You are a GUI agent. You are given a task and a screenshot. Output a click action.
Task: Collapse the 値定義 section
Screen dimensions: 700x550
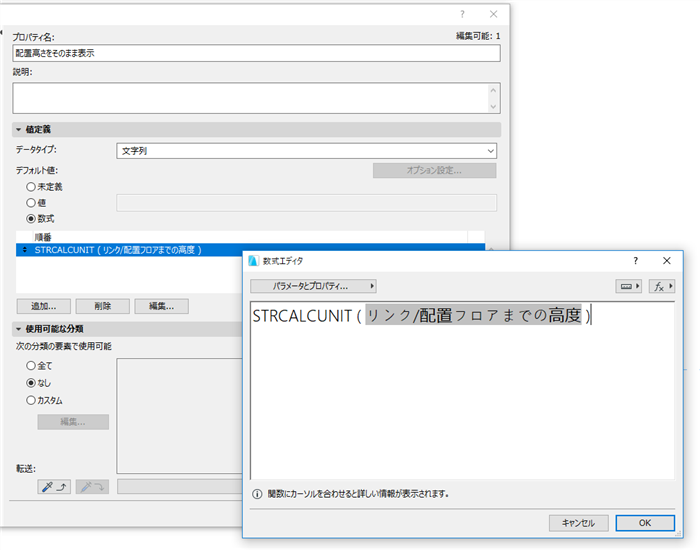tap(19, 129)
